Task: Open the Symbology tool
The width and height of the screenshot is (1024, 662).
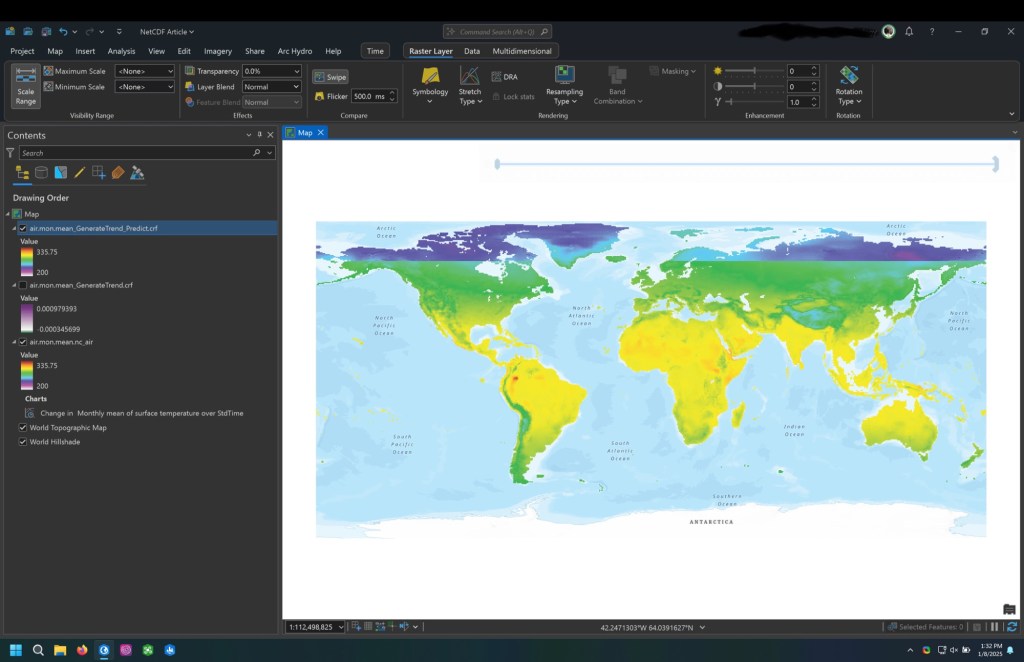Action: [x=430, y=82]
